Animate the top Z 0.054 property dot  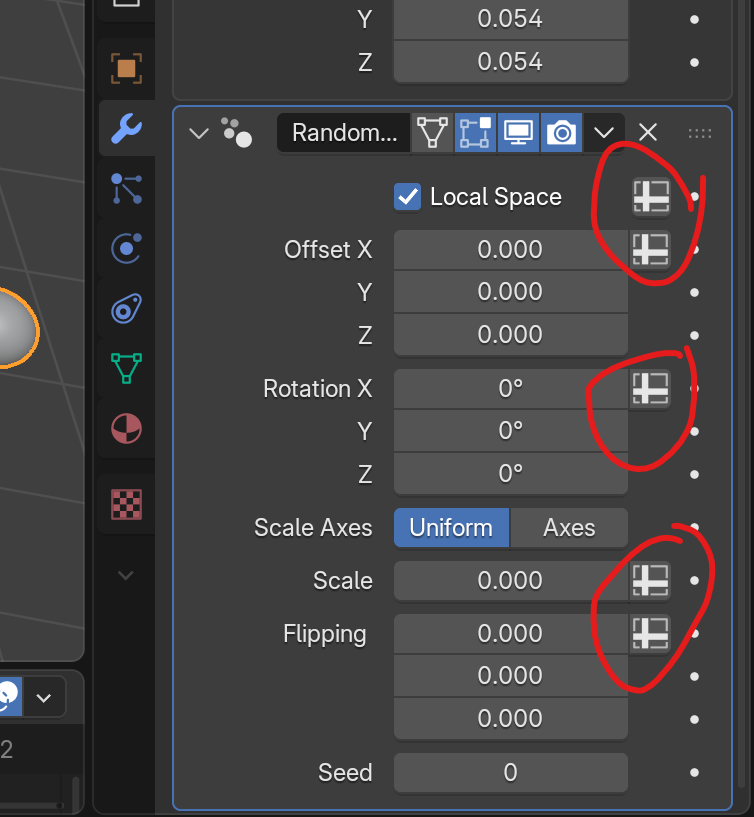pyautogui.click(x=695, y=63)
